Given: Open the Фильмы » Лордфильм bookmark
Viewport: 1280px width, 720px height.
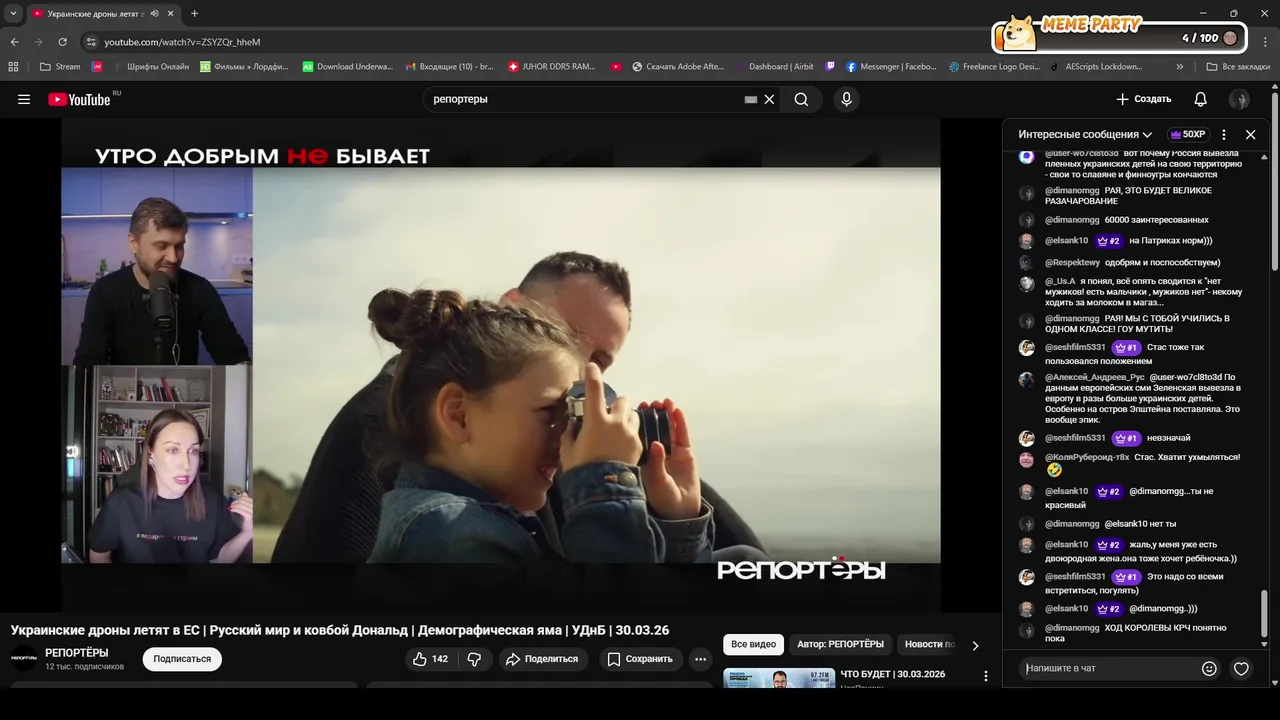Looking at the screenshot, I should (x=244, y=67).
